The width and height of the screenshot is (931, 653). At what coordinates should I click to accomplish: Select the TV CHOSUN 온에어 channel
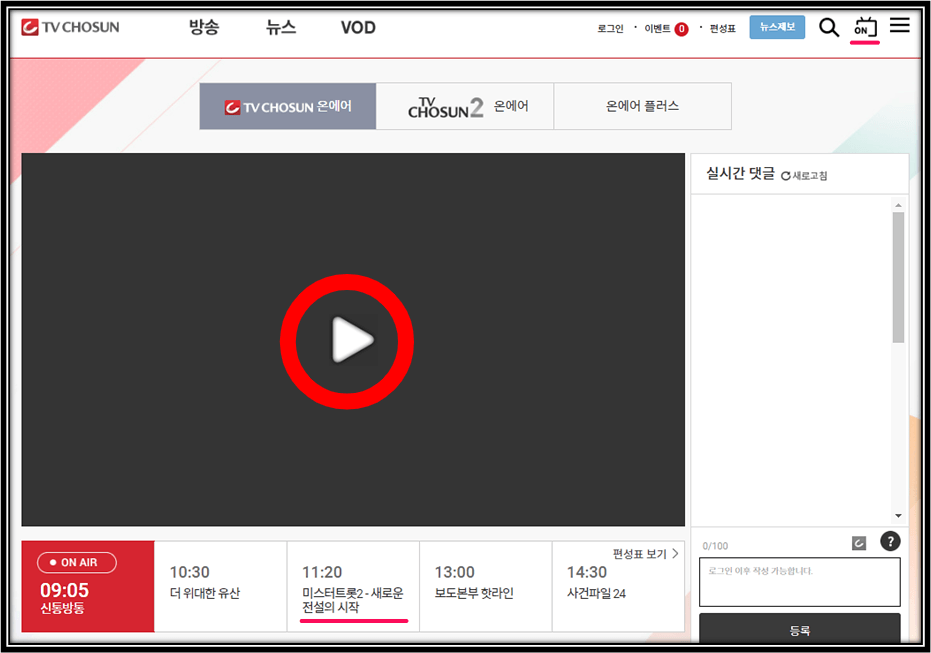tap(288, 105)
